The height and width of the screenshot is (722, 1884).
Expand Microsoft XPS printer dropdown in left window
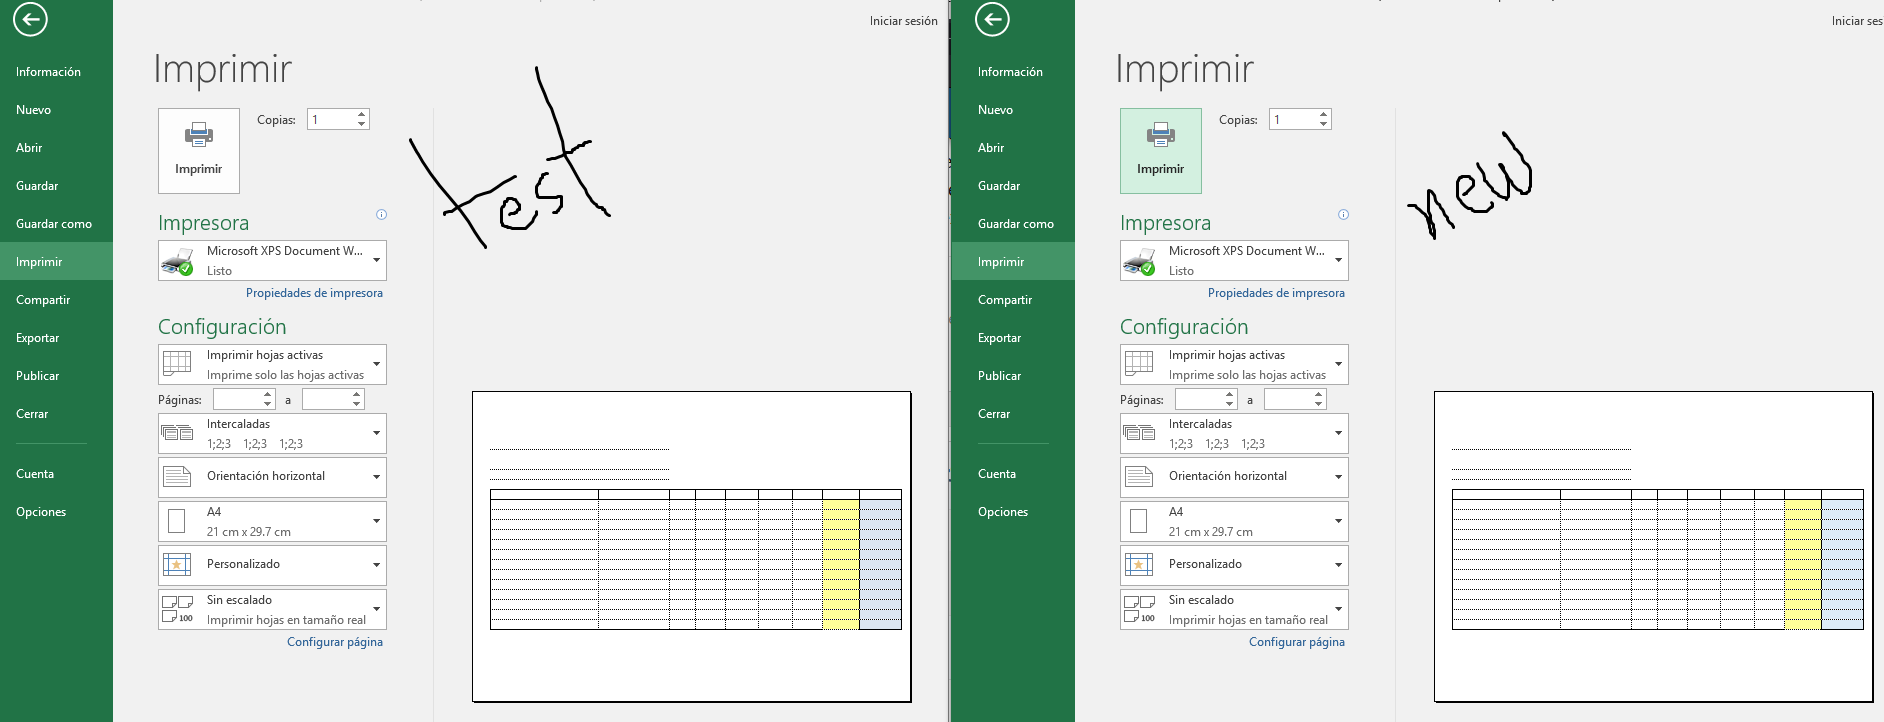pos(272,261)
